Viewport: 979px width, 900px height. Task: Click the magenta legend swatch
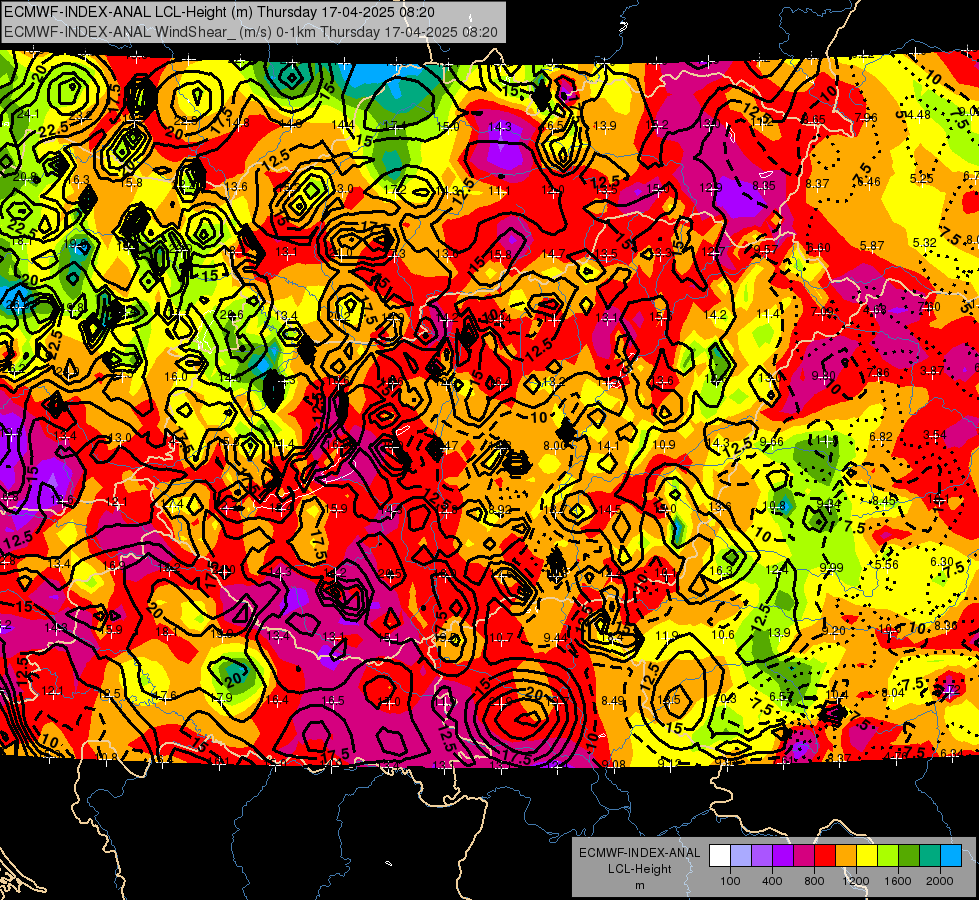804,856
